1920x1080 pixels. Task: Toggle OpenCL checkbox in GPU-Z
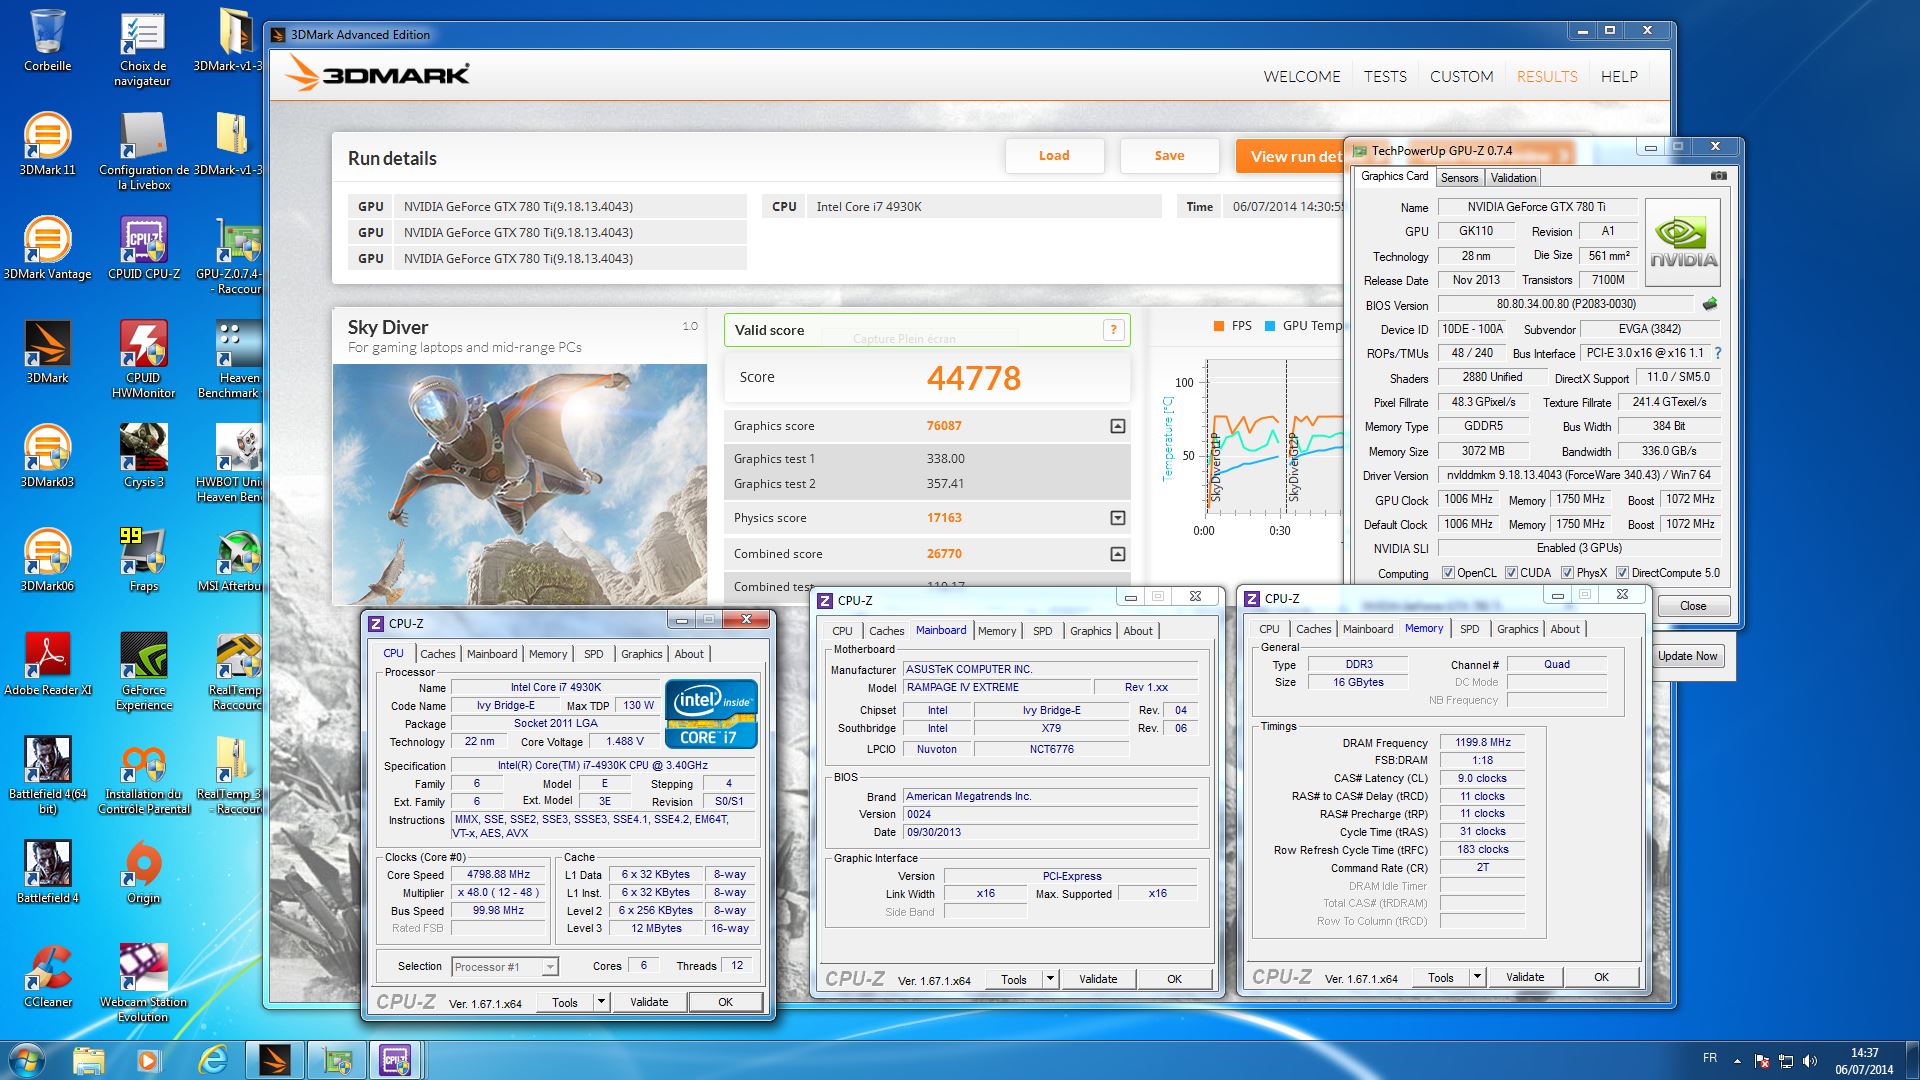tap(1448, 573)
